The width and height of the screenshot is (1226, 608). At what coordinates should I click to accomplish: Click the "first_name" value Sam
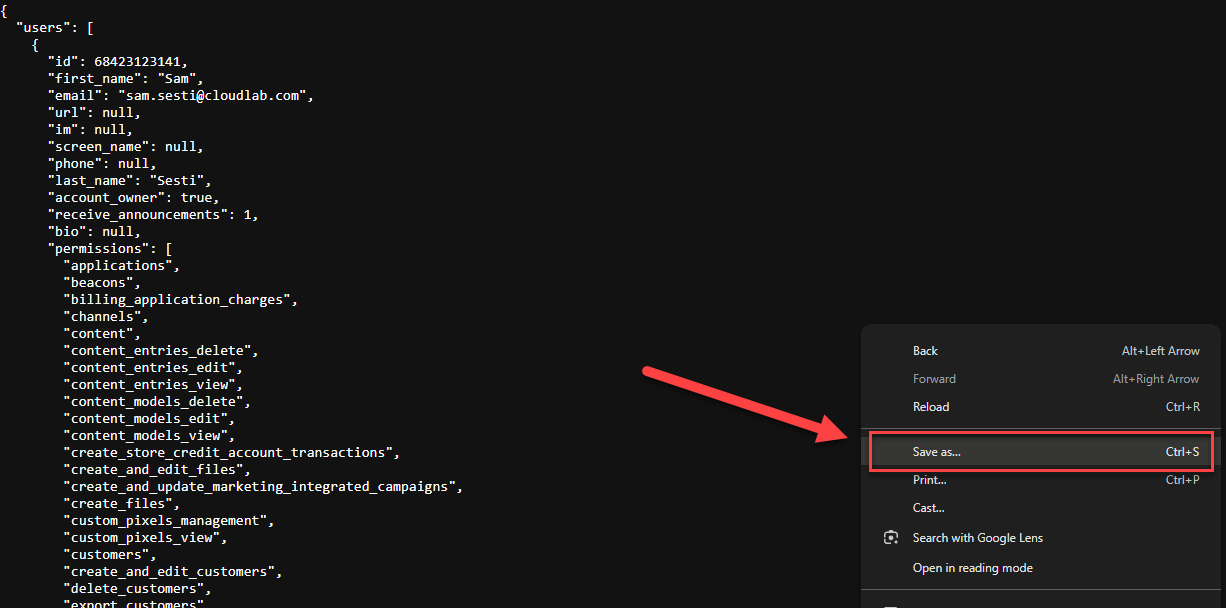click(183, 79)
